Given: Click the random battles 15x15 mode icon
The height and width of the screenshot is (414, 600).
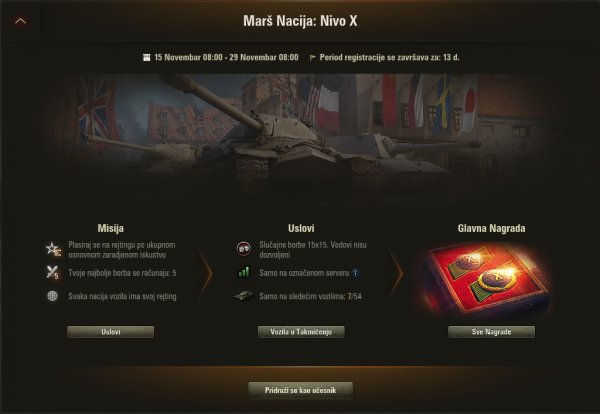Looking at the screenshot, I should (x=243, y=249).
